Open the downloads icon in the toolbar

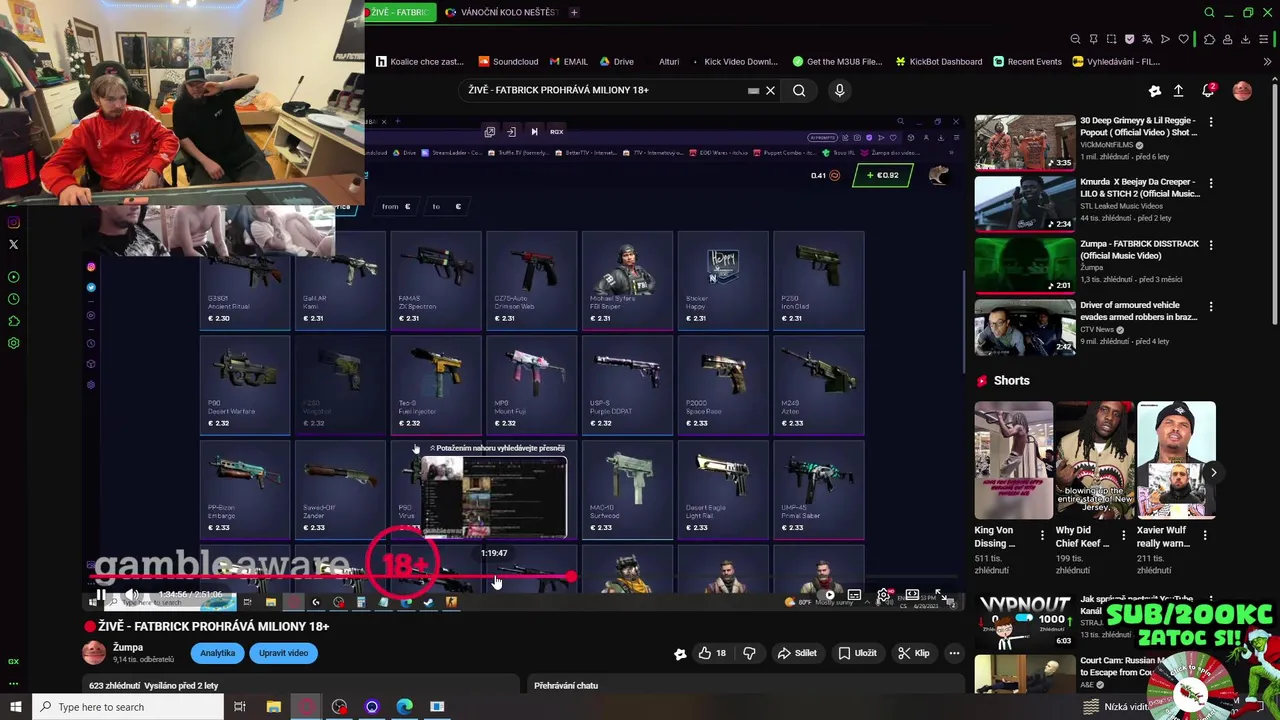click(1246, 39)
